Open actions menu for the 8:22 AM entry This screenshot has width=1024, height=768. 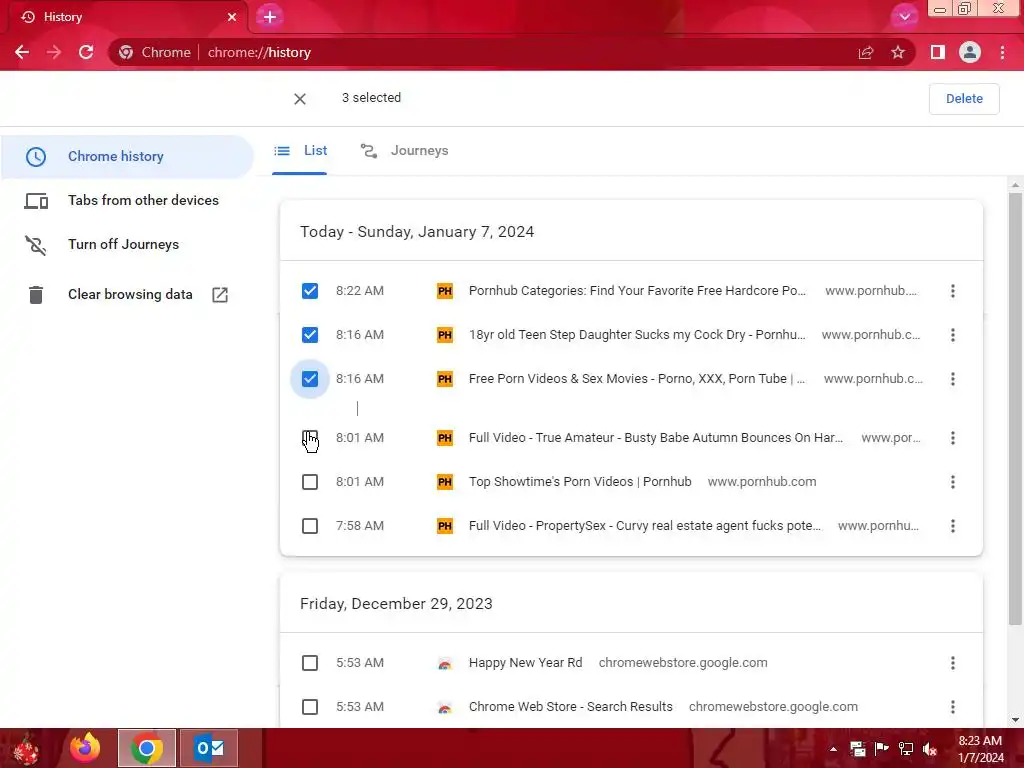coord(953,291)
